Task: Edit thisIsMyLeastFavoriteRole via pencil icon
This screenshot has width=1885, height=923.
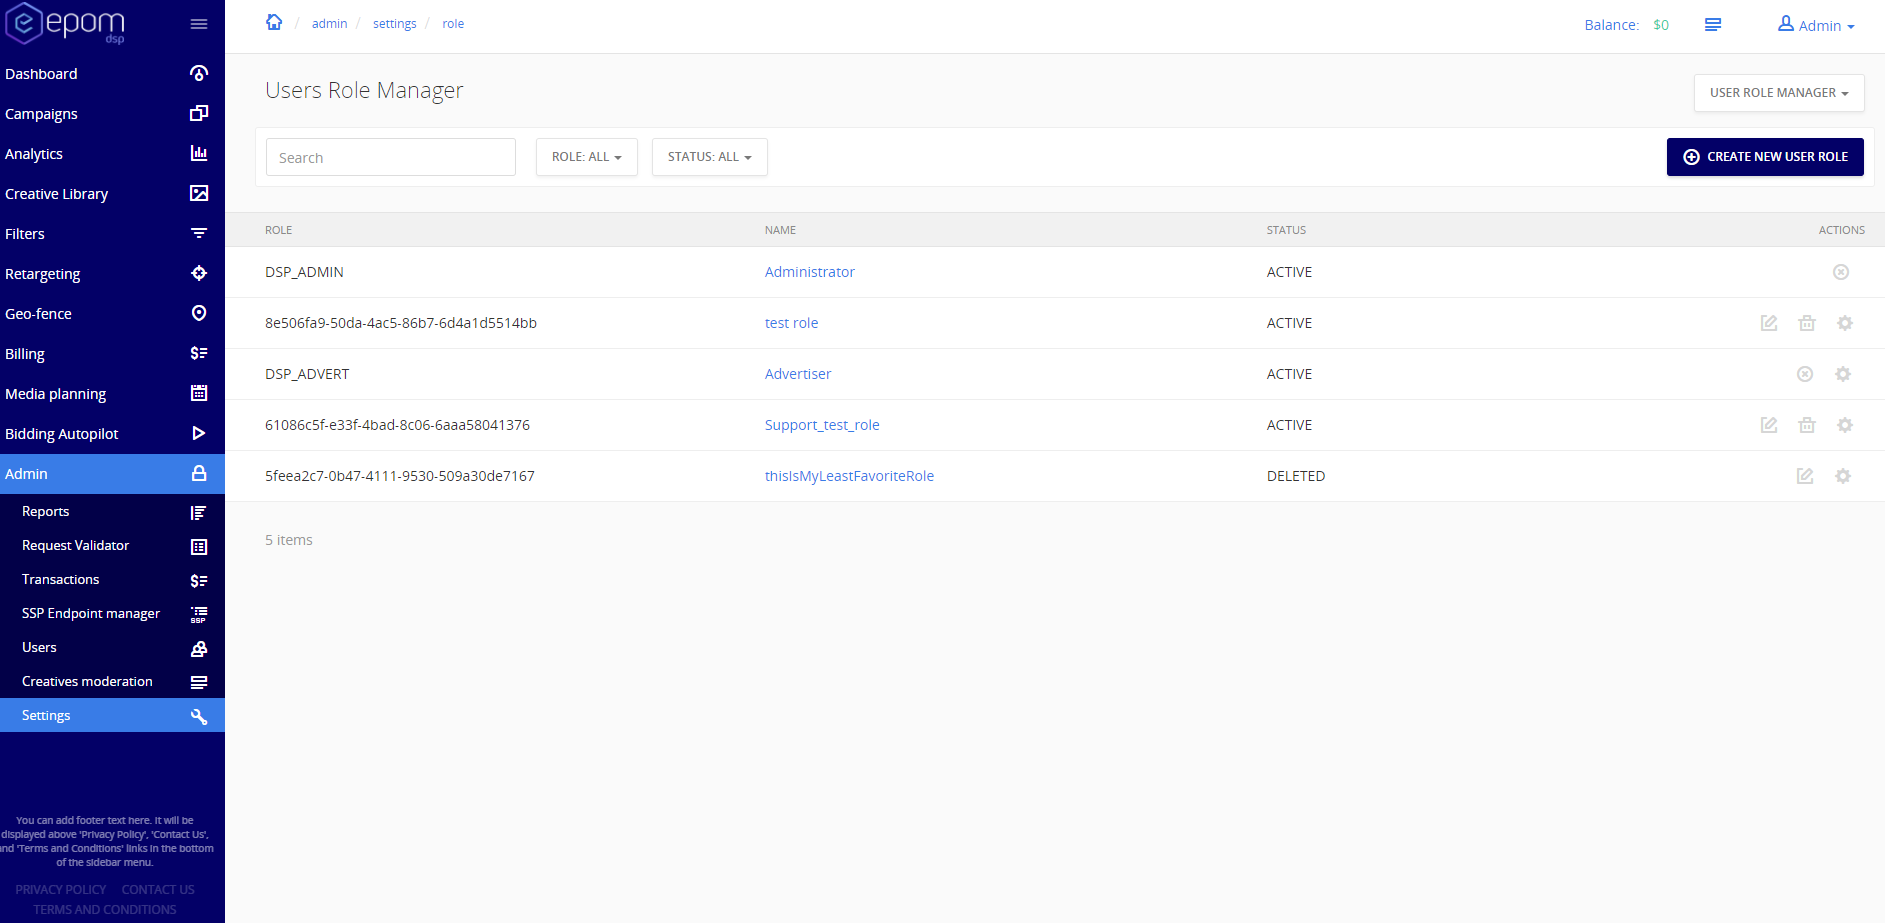Action: click(1805, 476)
